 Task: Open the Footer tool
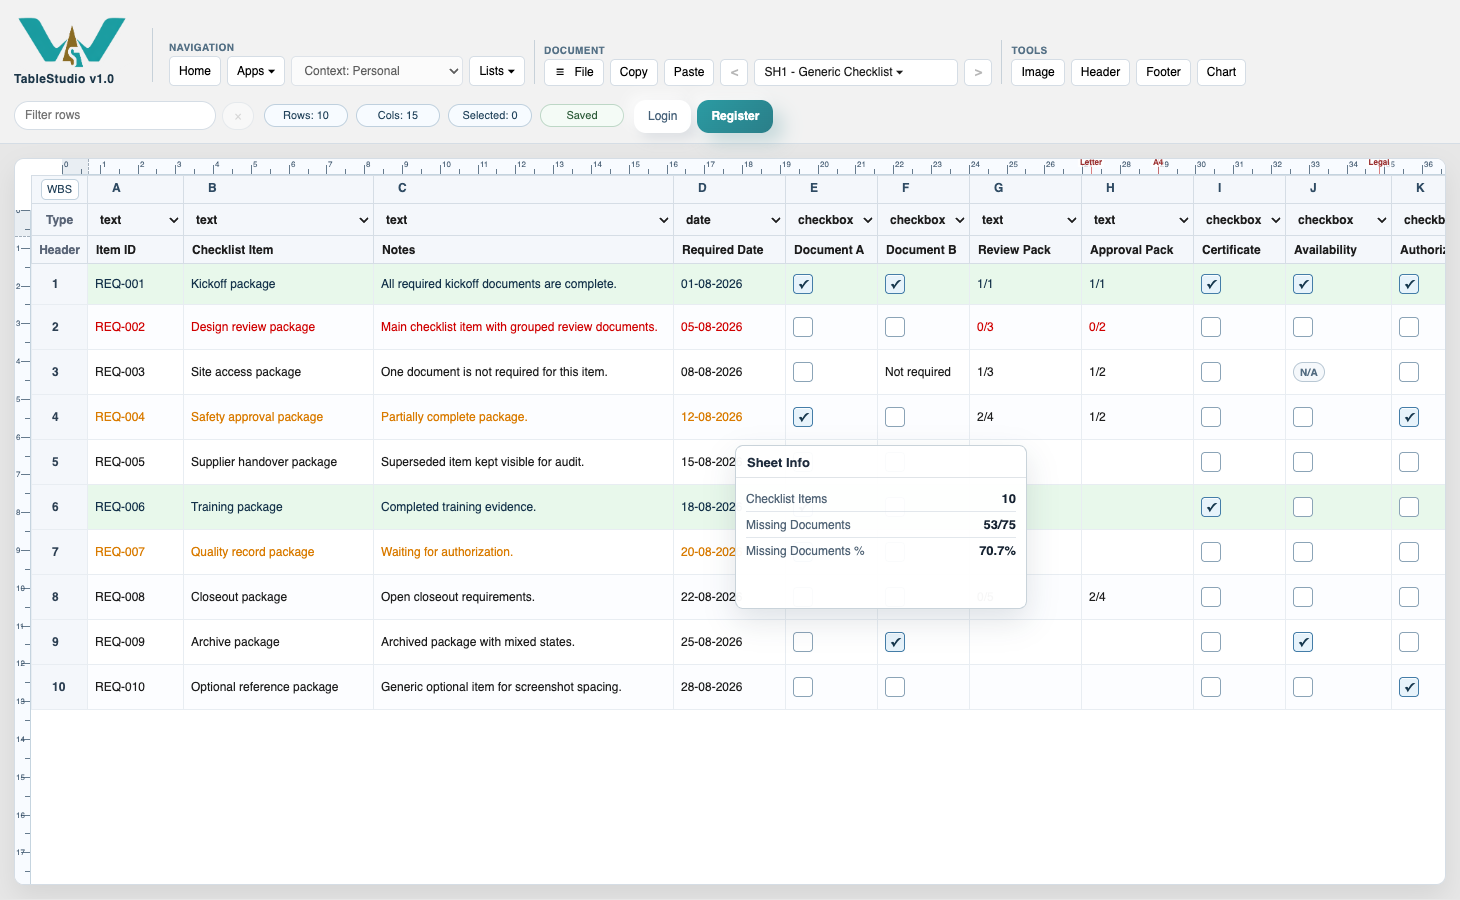pyautogui.click(x=1163, y=72)
